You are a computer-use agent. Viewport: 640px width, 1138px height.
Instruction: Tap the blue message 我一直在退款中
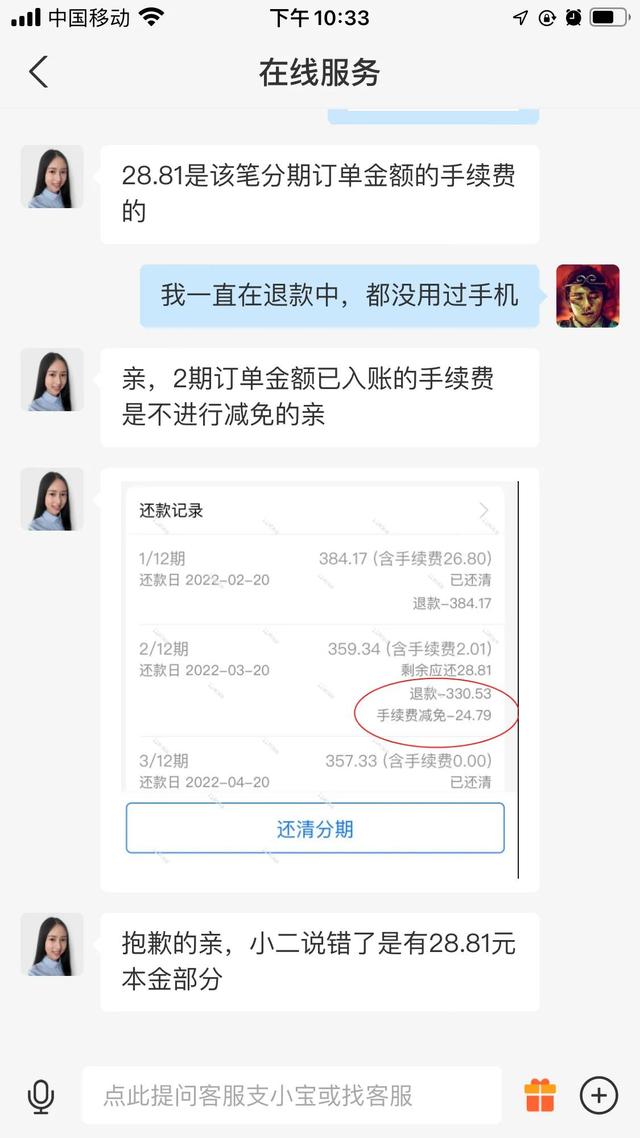[340, 295]
